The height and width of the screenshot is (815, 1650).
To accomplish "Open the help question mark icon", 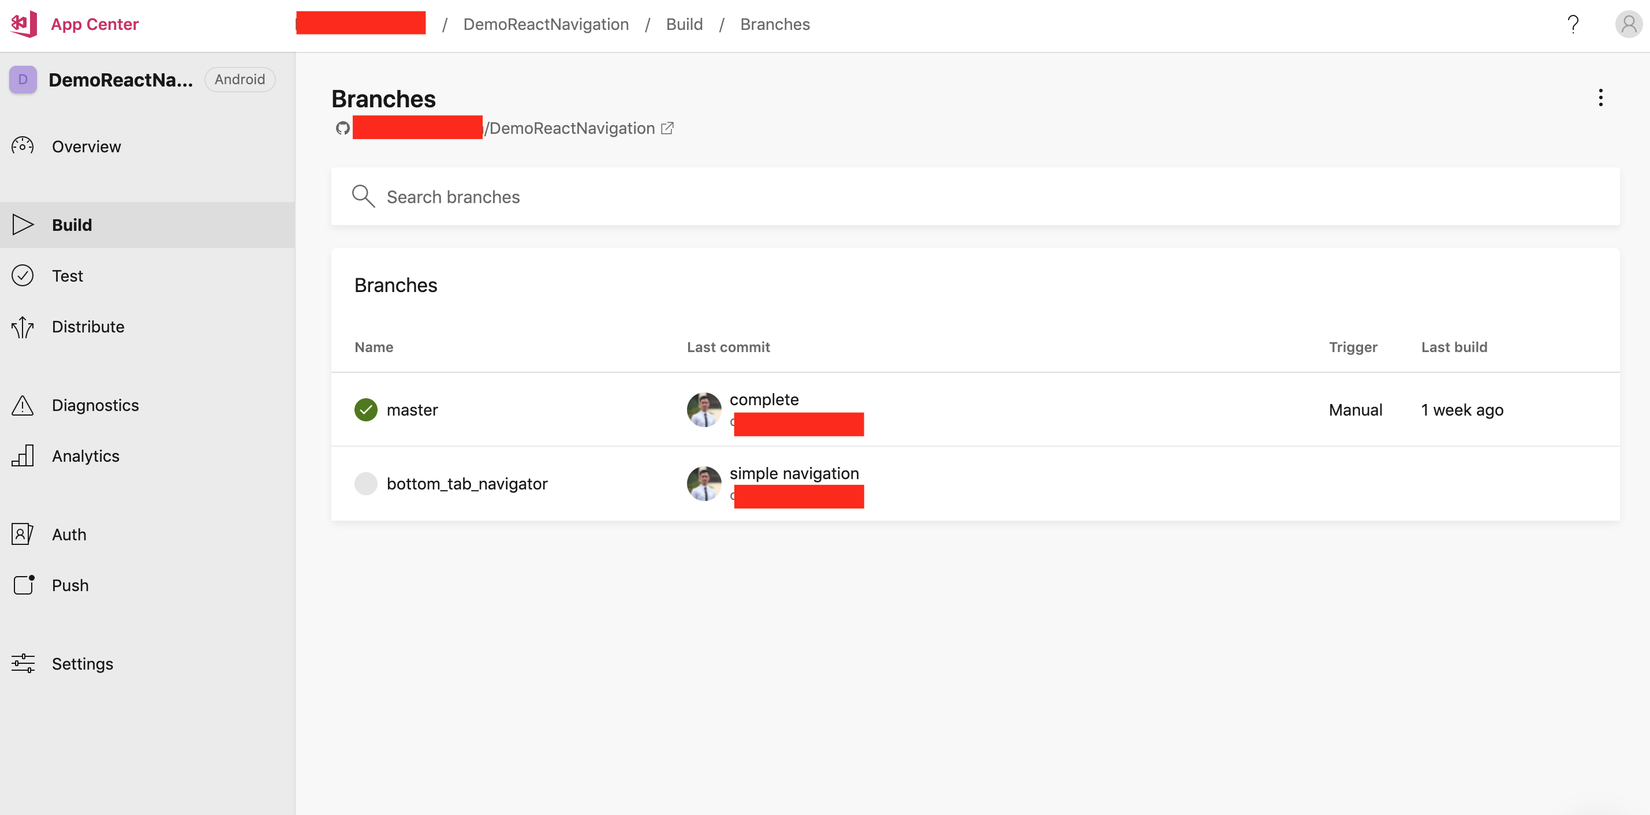I will pyautogui.click(x=1573, y=24).
